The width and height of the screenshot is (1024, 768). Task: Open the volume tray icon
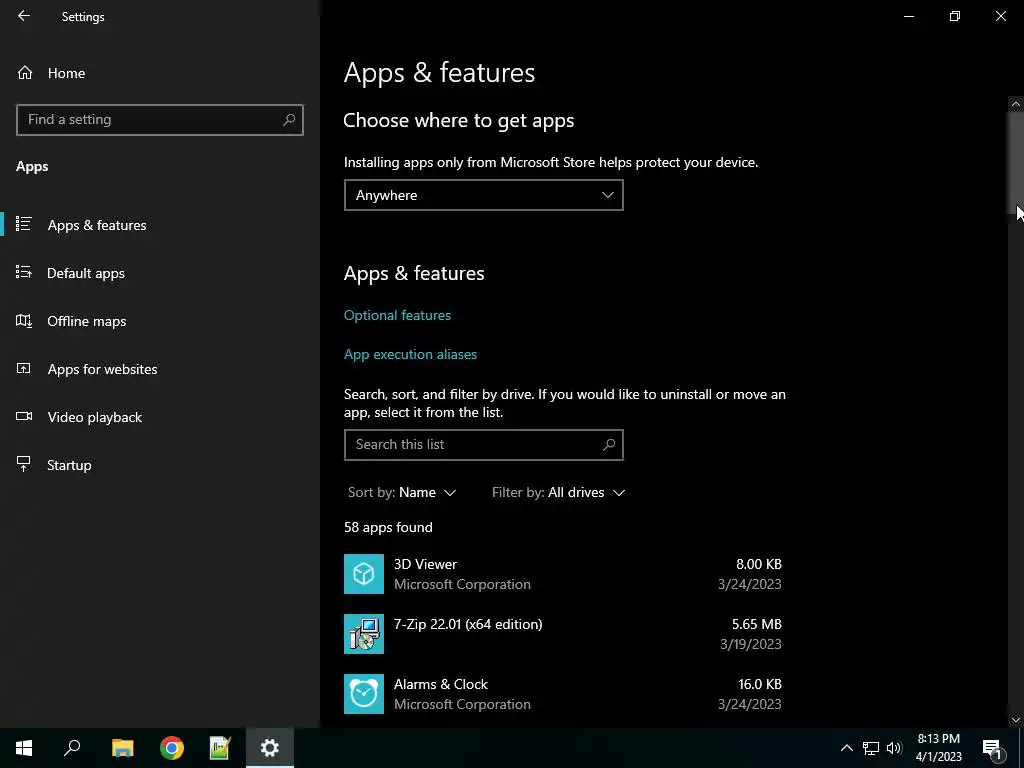[894, 748]
